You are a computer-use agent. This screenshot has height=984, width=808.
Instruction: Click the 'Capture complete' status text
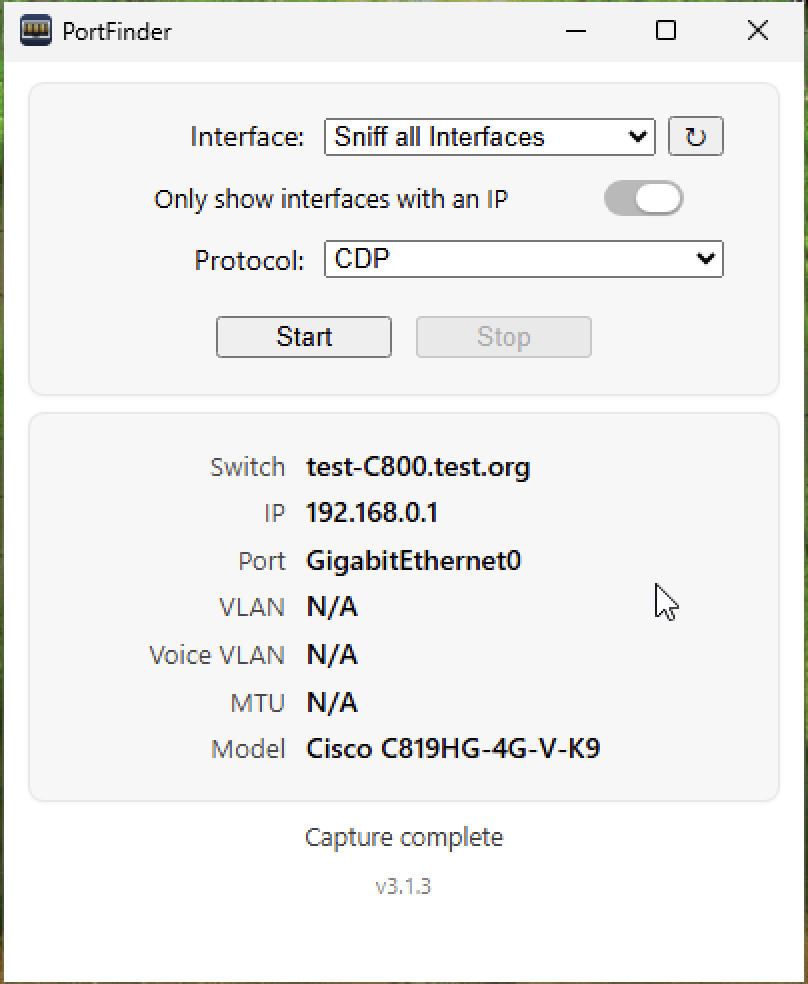404,837
